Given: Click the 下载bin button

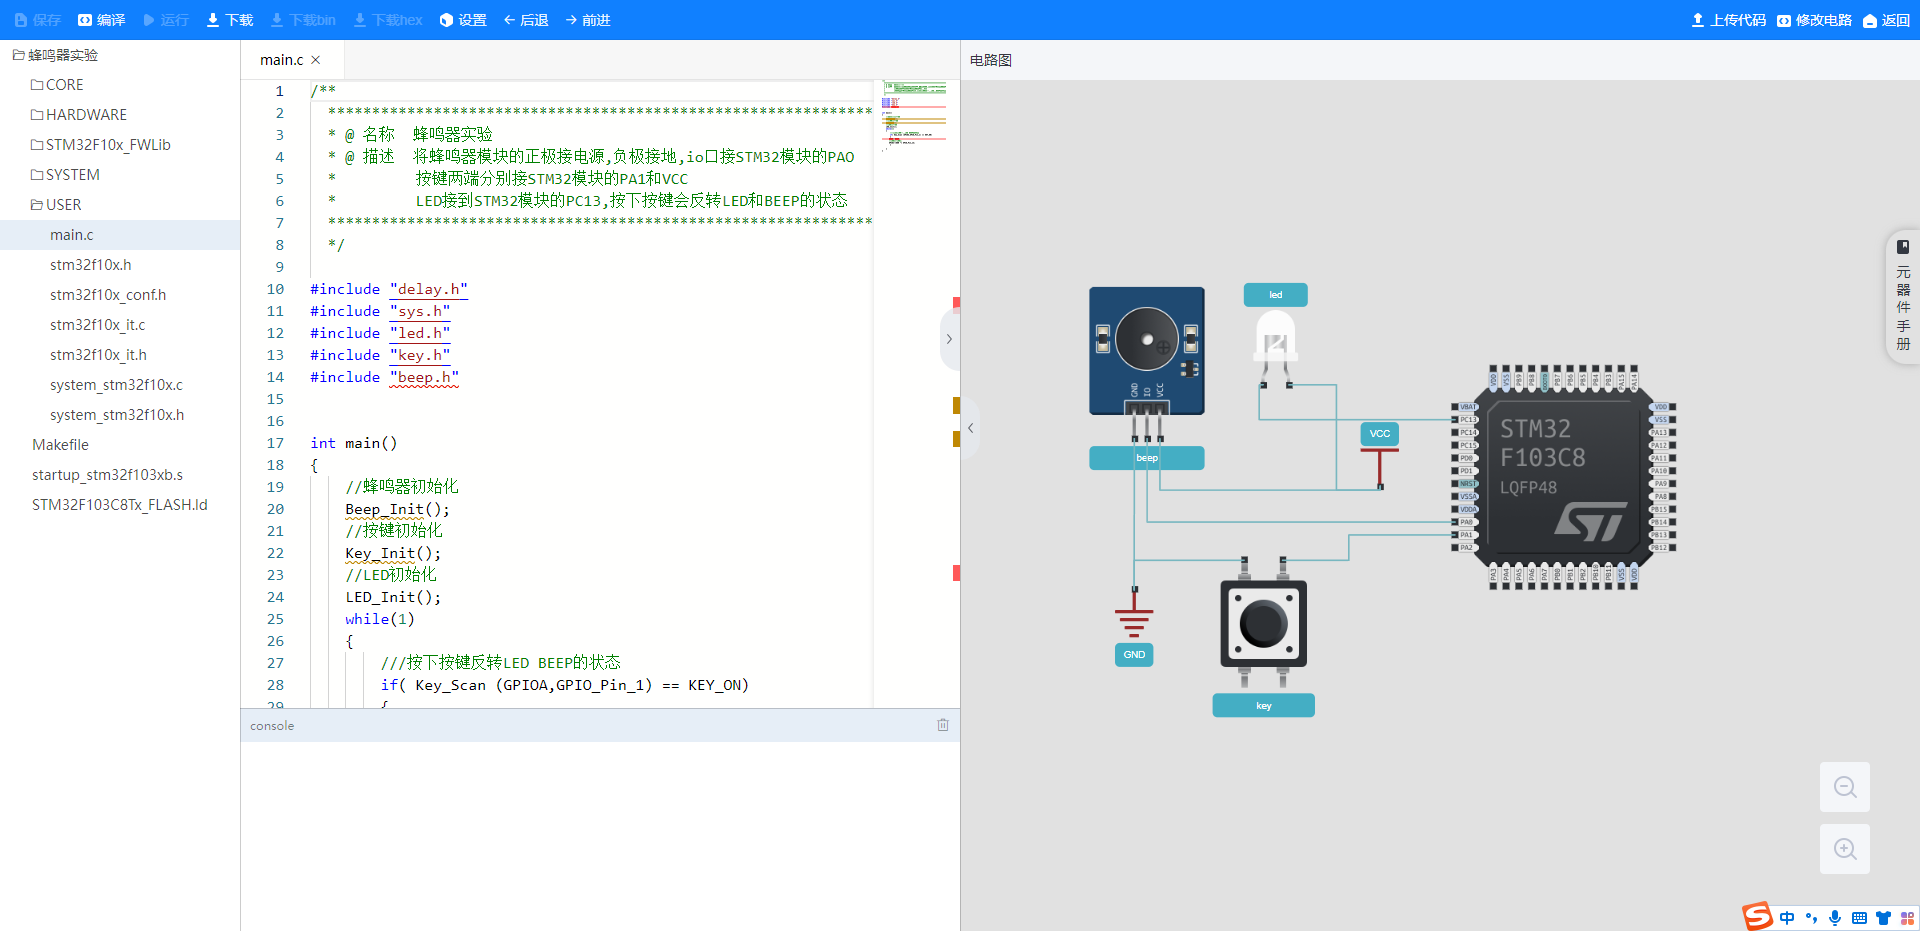Looking at the screenshot, I should 303,20.
